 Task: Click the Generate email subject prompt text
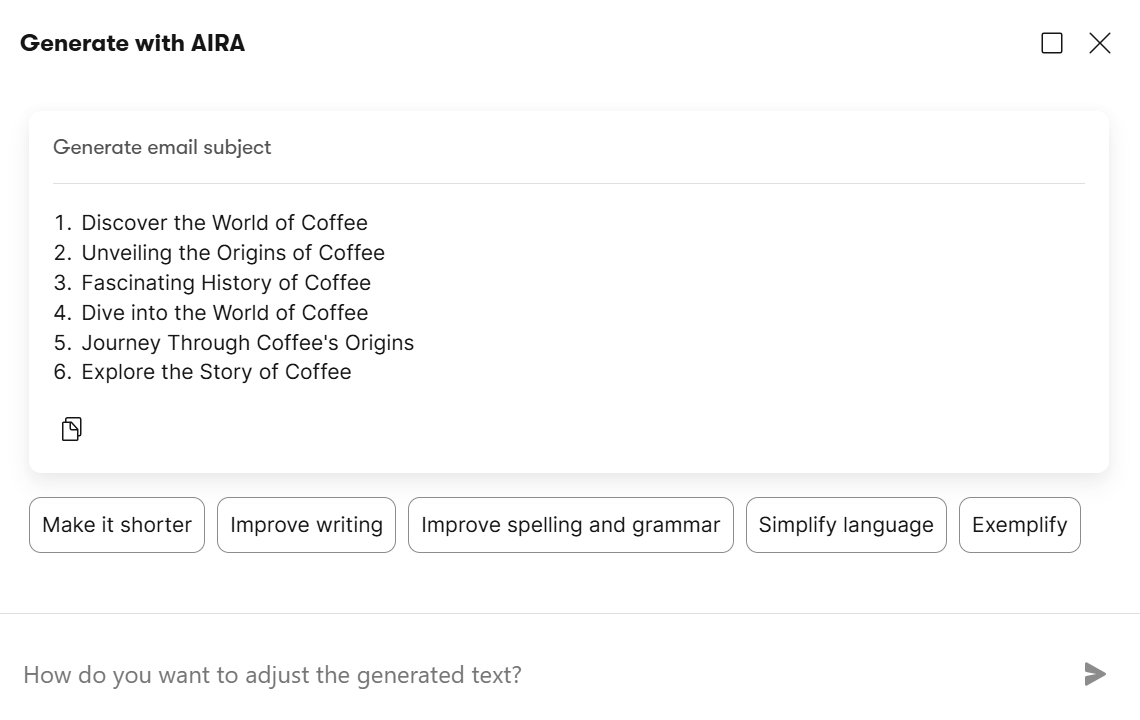[x=162, y=147]
